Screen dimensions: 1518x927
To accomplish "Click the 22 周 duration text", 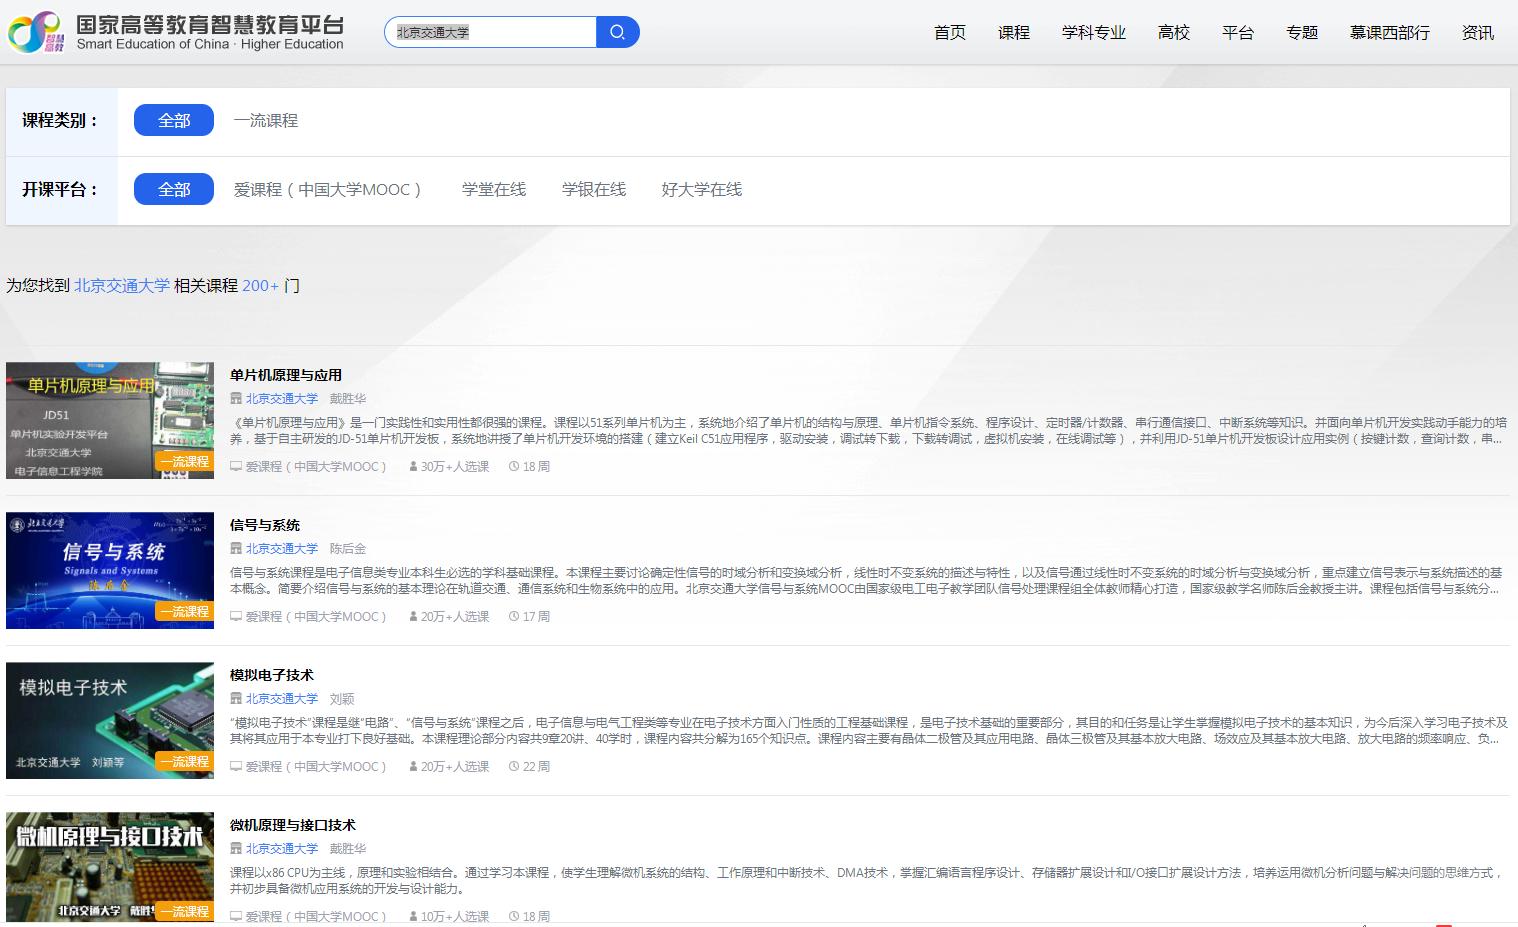I will coord(537,767).
